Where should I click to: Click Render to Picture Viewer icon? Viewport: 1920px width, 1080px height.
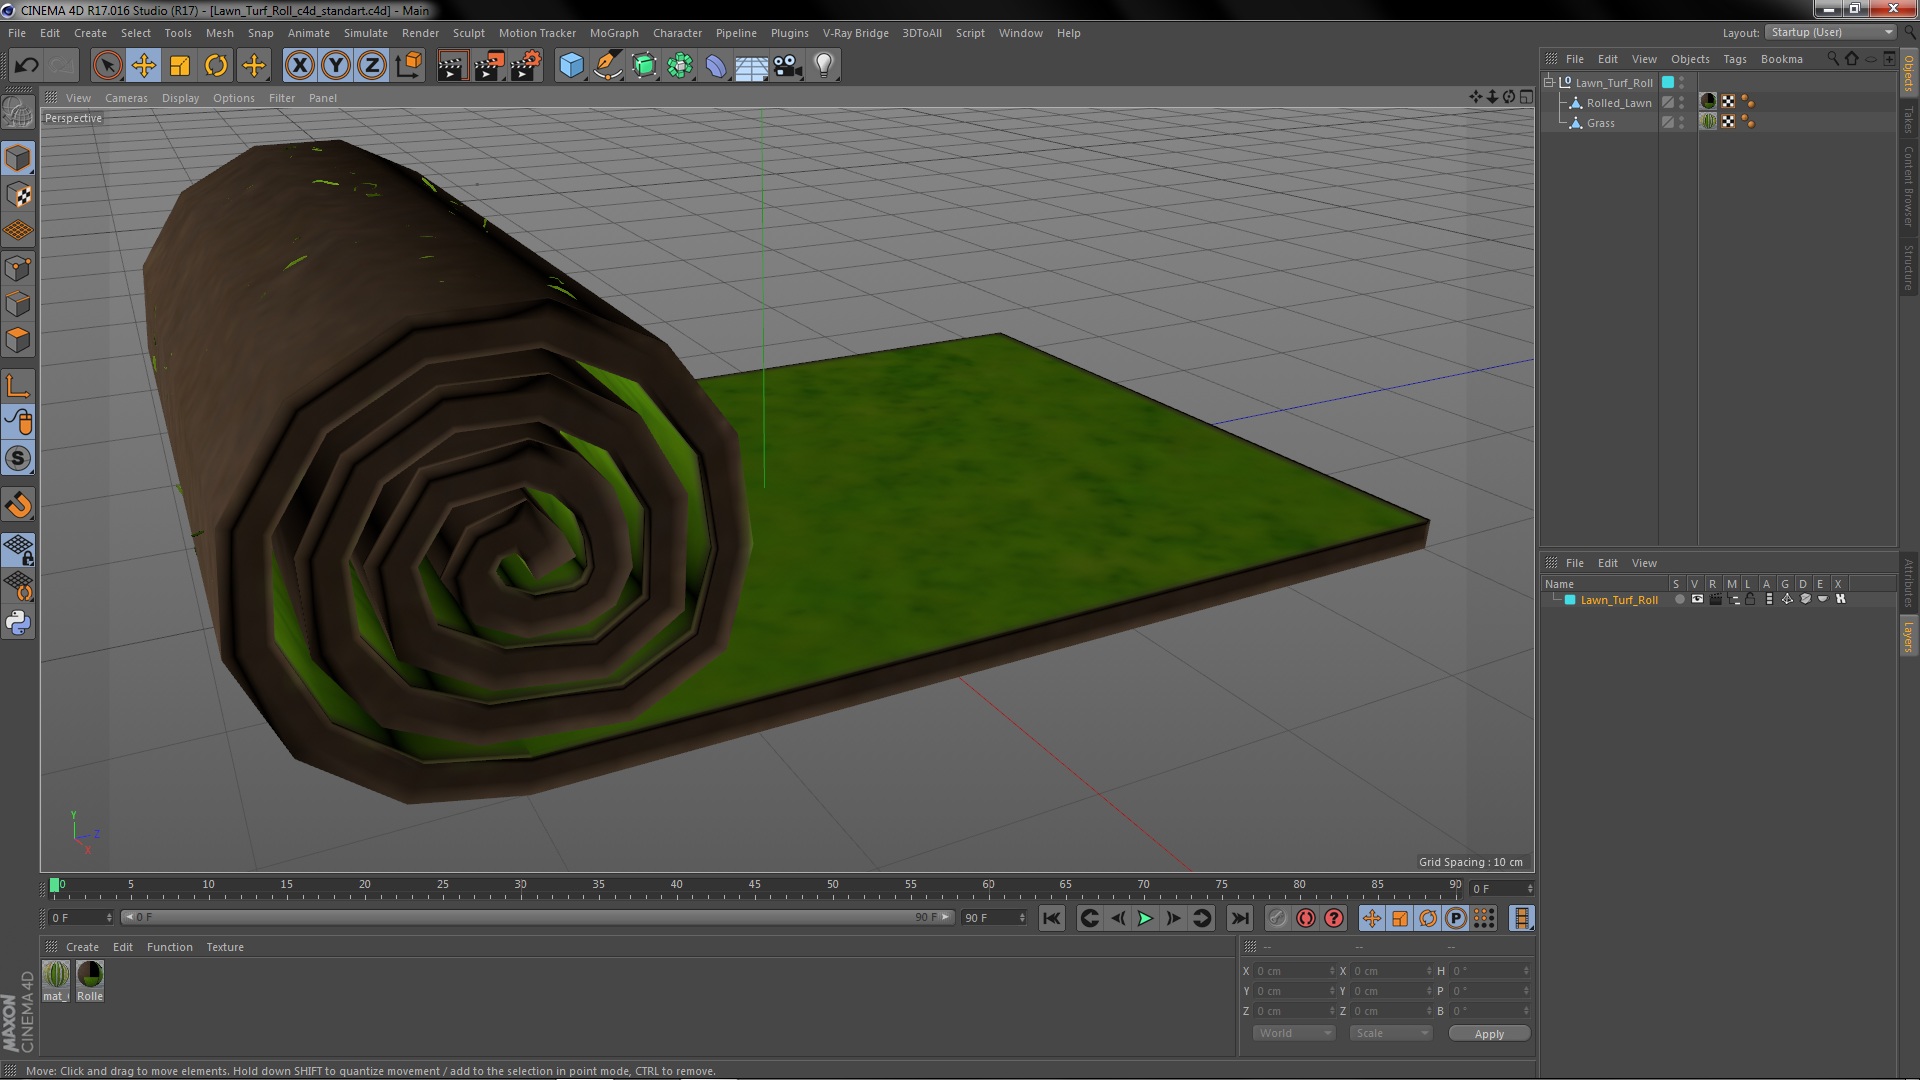click(x=489, y=66)
